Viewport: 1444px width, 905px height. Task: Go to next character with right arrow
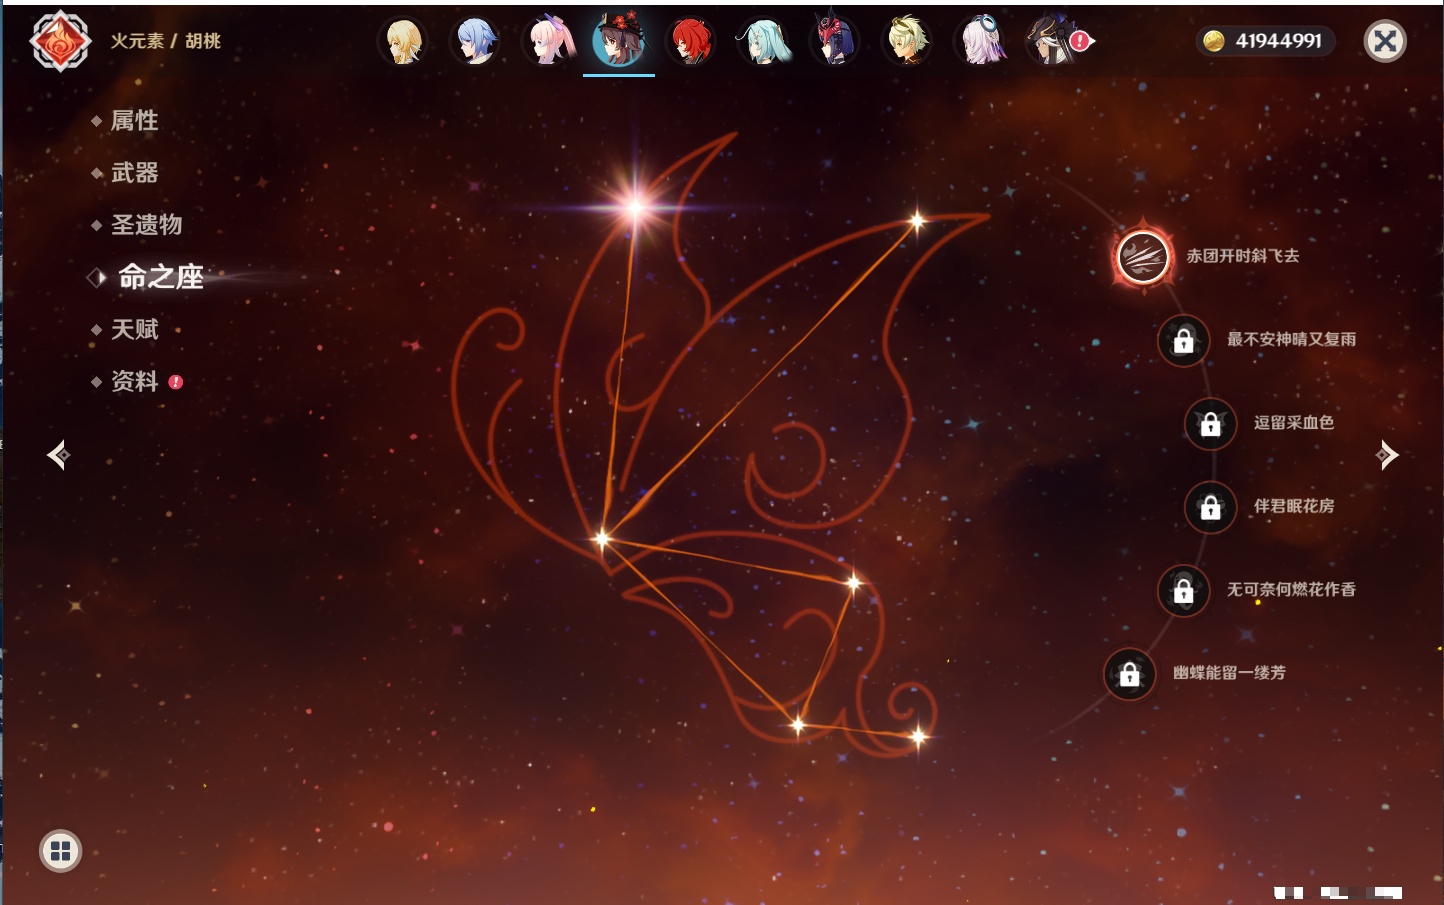pyautogui.click(x=1387, y=455)
